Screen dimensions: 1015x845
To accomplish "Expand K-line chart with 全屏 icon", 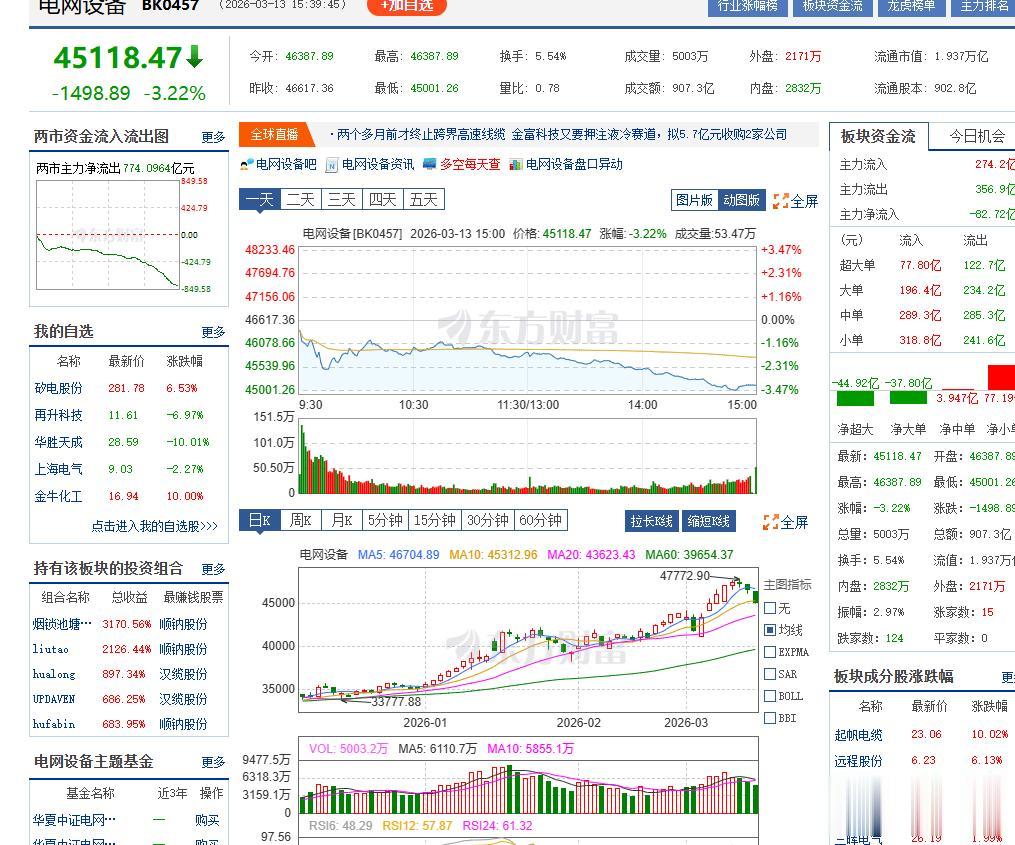I will pos(786,522).
